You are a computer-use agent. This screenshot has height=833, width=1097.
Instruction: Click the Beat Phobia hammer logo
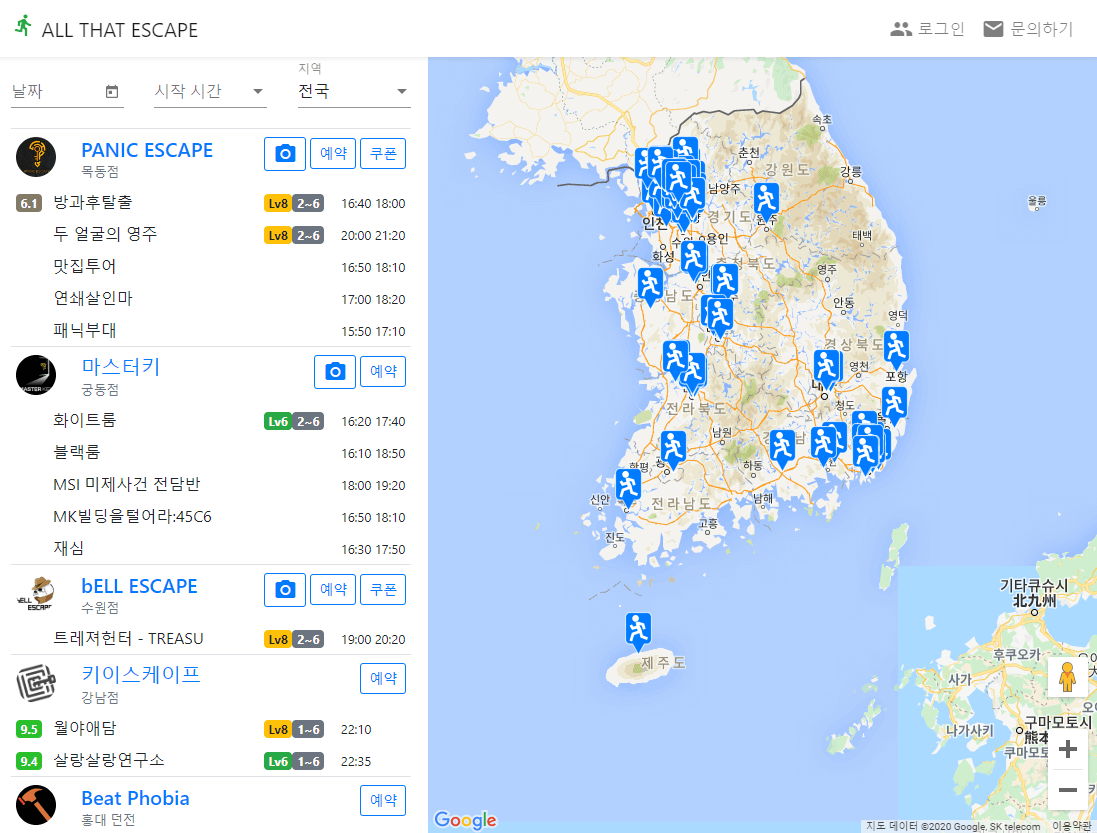36,805
